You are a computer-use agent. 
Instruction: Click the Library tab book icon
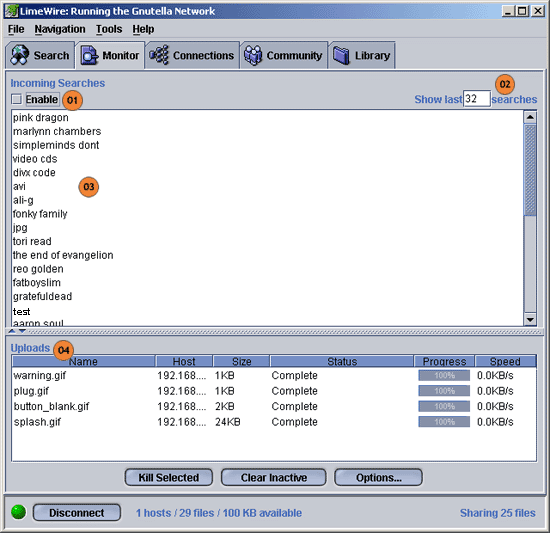[x=341, y=55]
